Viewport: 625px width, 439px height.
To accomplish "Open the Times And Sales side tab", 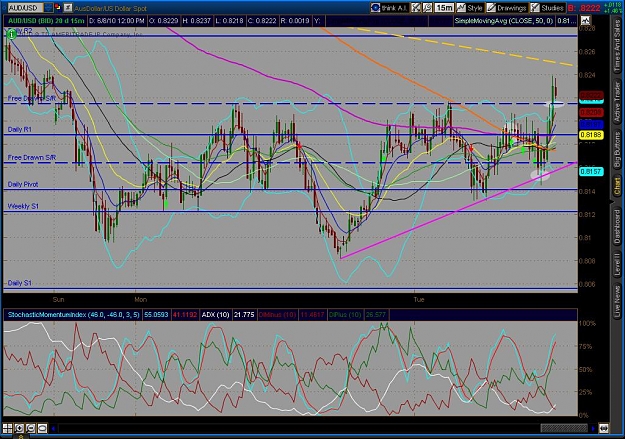I will point(617,45).
